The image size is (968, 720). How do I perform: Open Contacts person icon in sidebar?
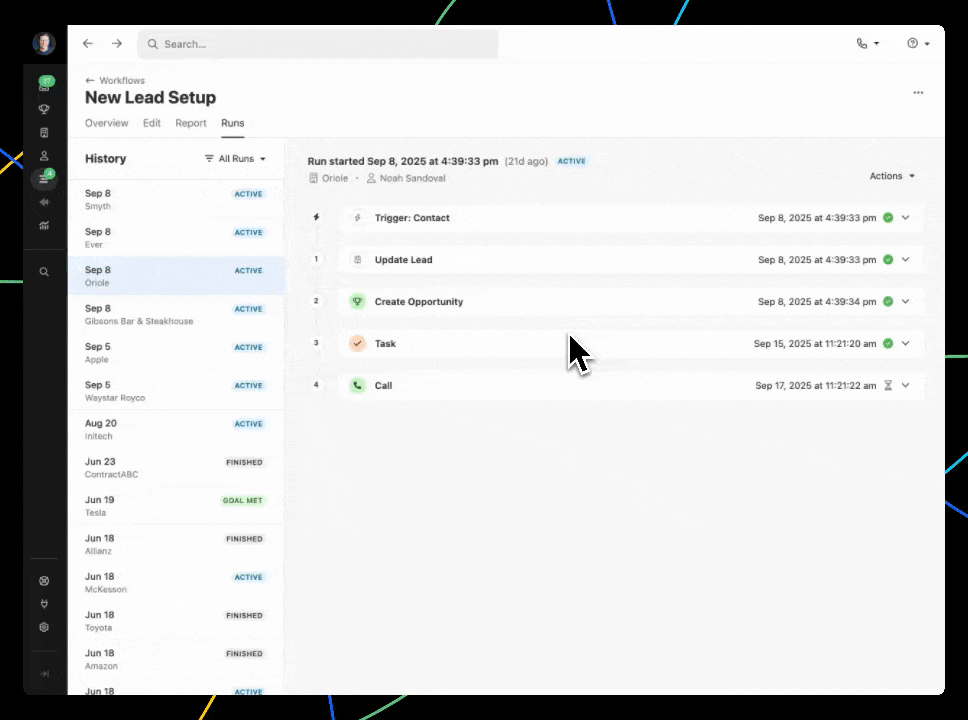pyautogui.click(x=44, y=156)
